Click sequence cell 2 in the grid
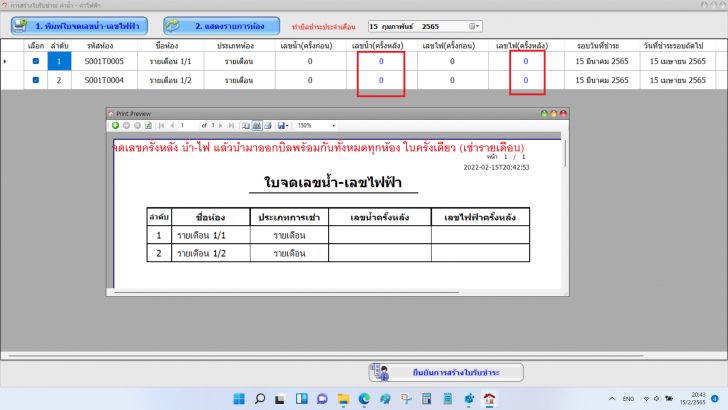Image resolution: width=728 pixels, height=410 pixels. click(x=59, y=80)
